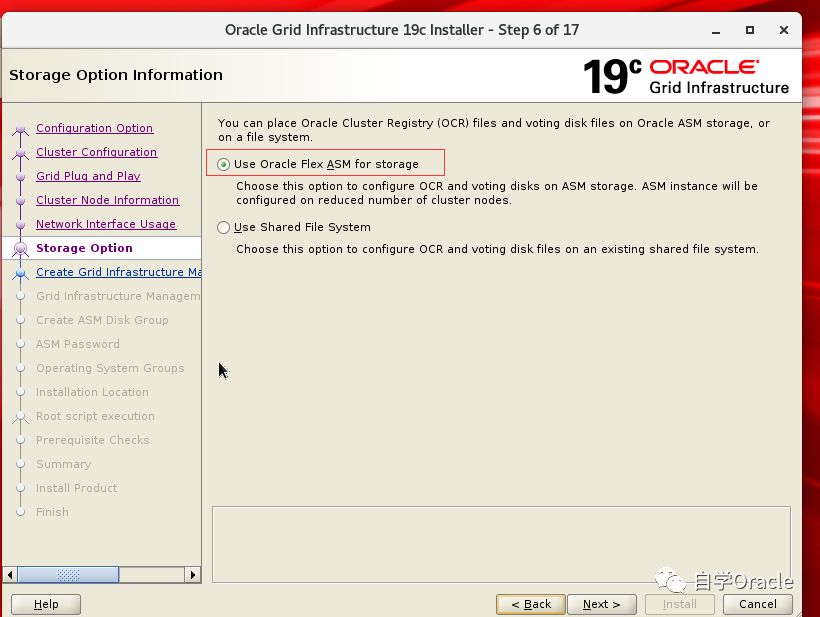This screenshot has width=820, height=617.
Task: Go back with the Back button
Action: [x=531, y=604]
